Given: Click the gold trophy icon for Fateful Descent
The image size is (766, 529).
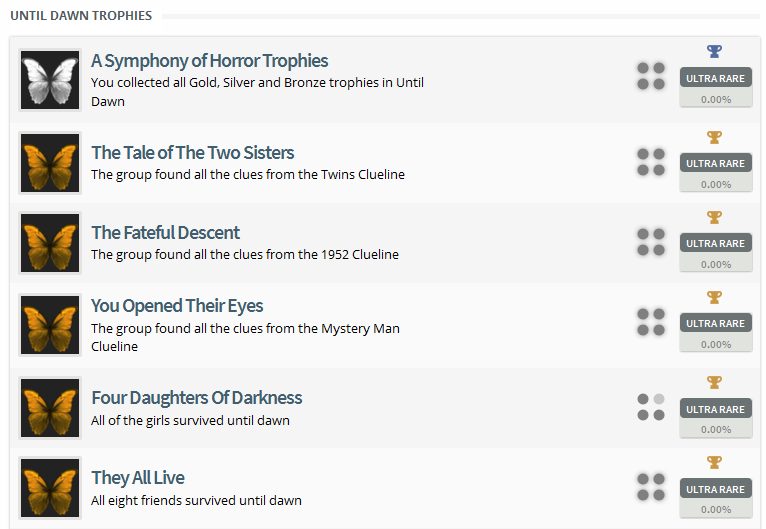Looking at the screenshot, I should point(714,217).
